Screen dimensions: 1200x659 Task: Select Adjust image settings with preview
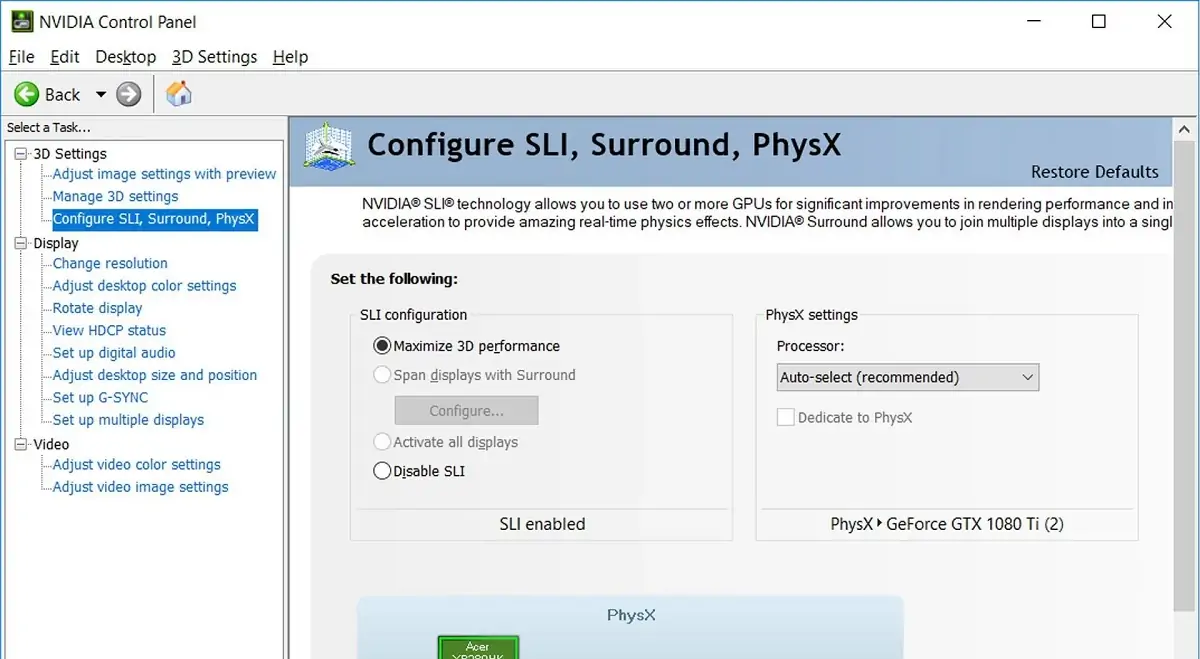click(164, 174)
